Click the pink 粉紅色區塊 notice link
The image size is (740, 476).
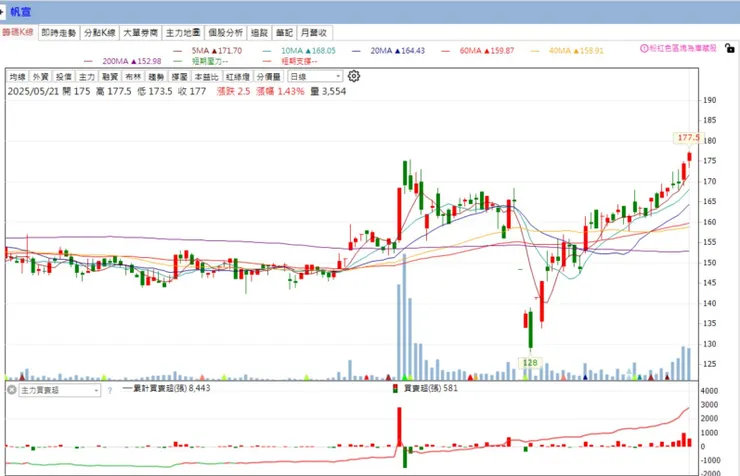(683, 48)
